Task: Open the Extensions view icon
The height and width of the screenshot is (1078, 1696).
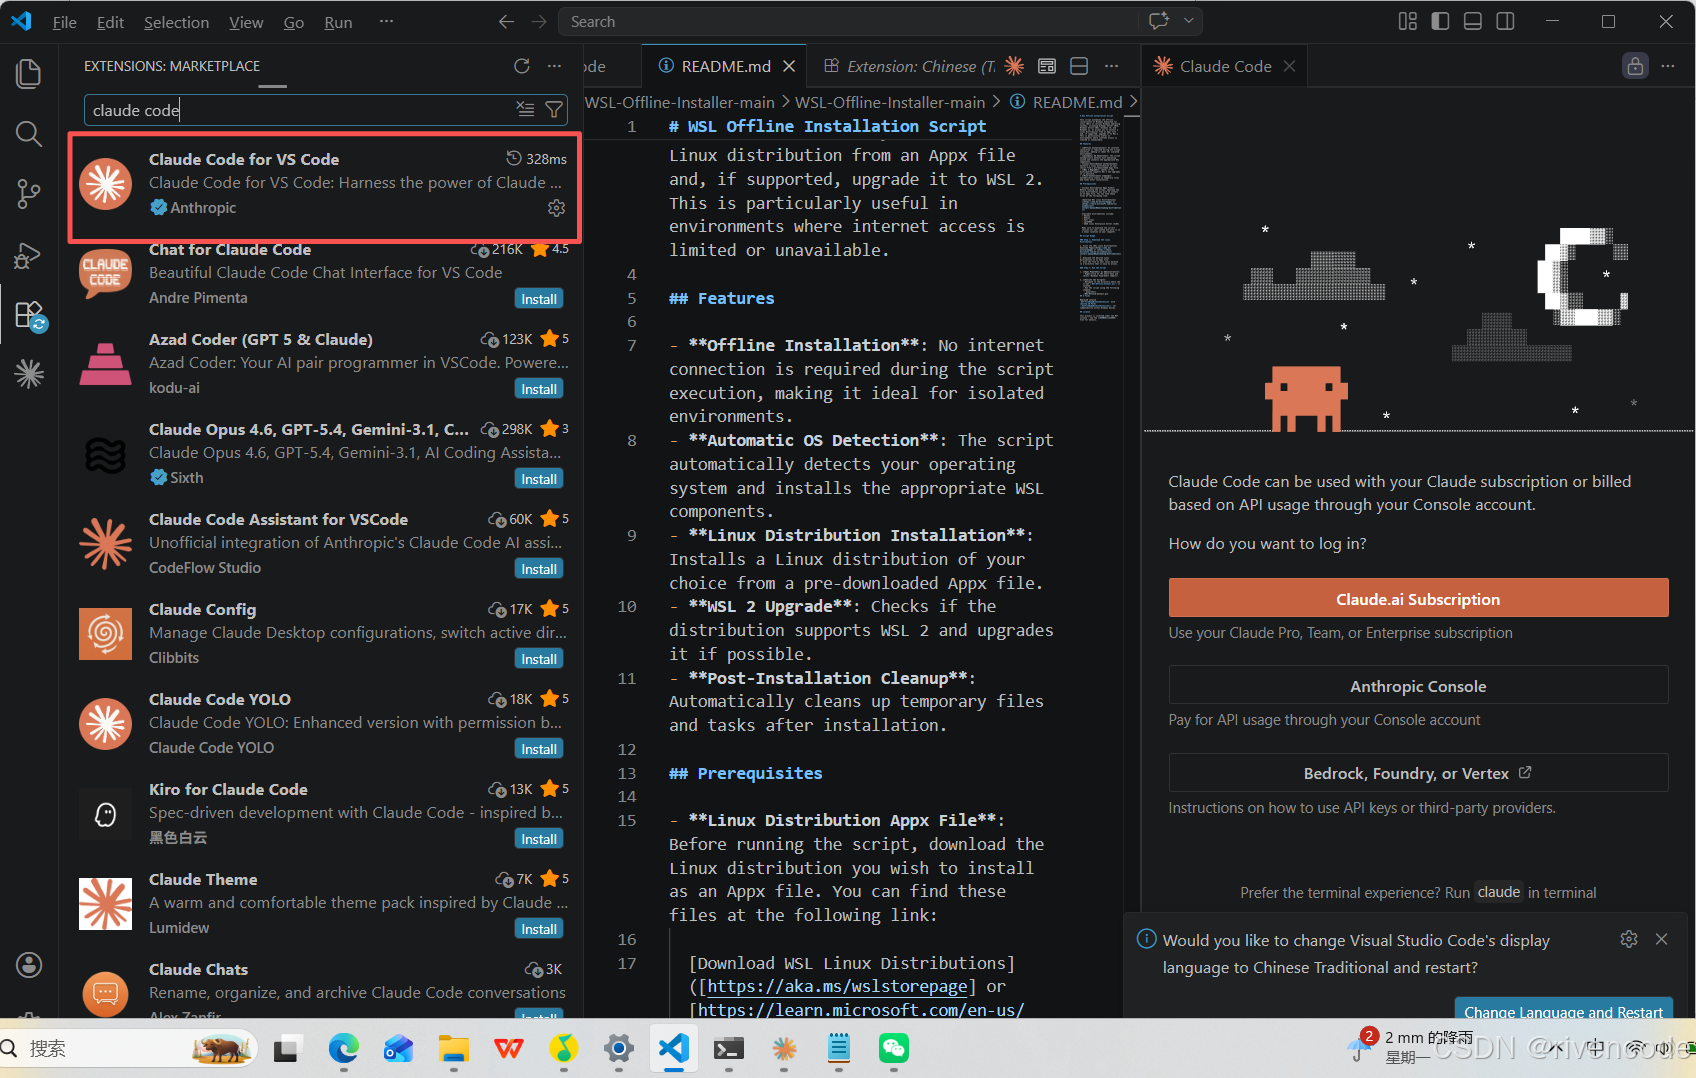Action: pyautogui.click(x=29, y=315)
